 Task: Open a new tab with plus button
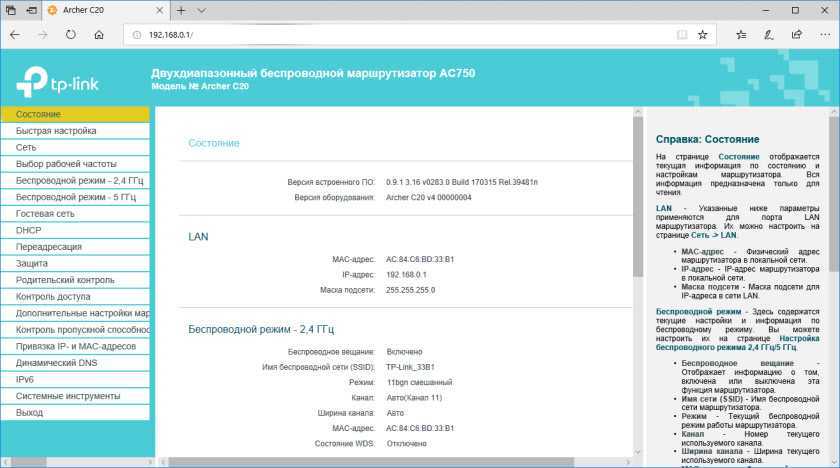[x=181, y=10]
